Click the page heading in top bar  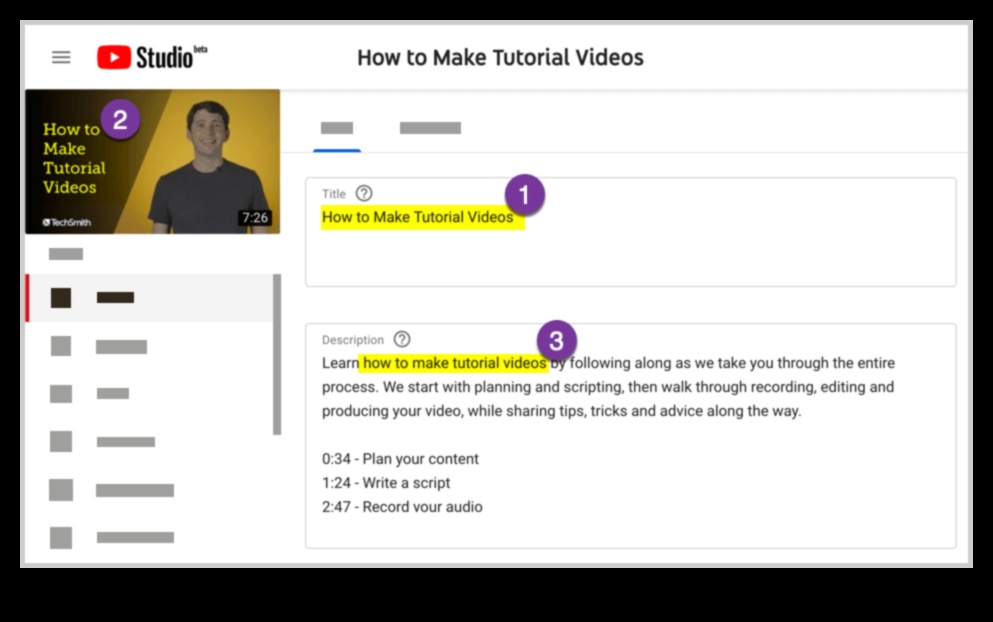(500, 57)
